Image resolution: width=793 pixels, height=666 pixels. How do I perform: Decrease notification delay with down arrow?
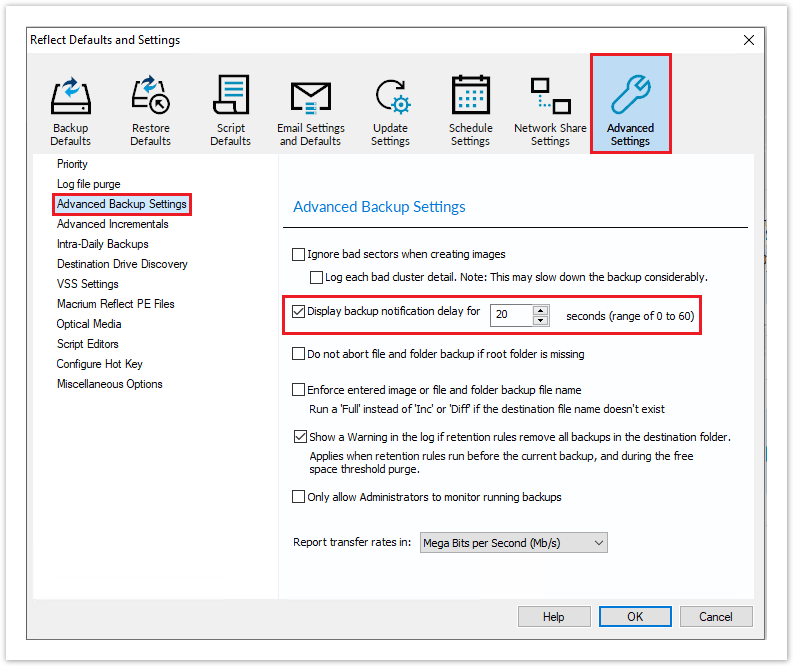click(x=541, y=320)
